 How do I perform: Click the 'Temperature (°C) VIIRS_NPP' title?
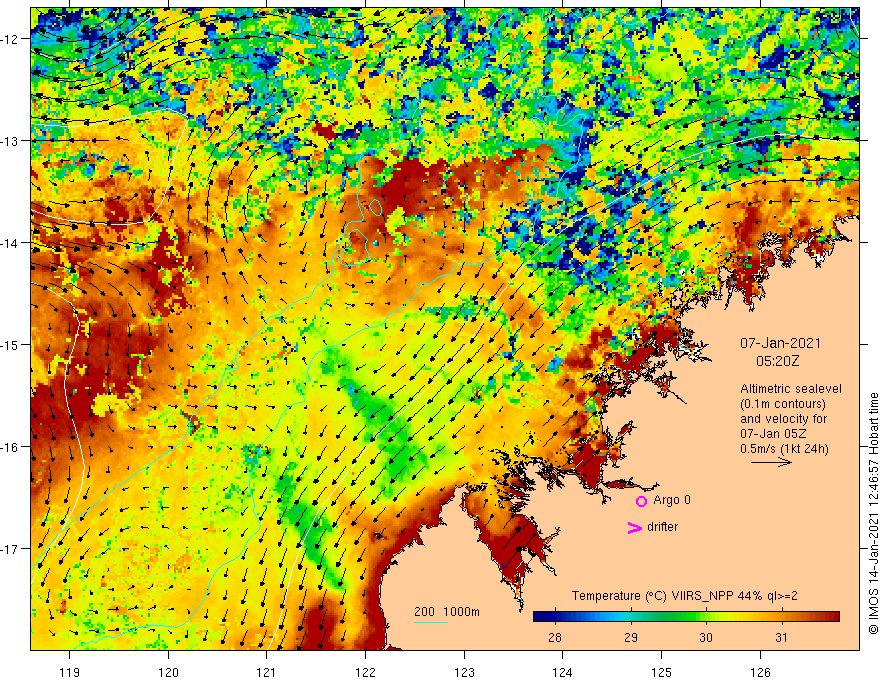click(x=645, y=596)
